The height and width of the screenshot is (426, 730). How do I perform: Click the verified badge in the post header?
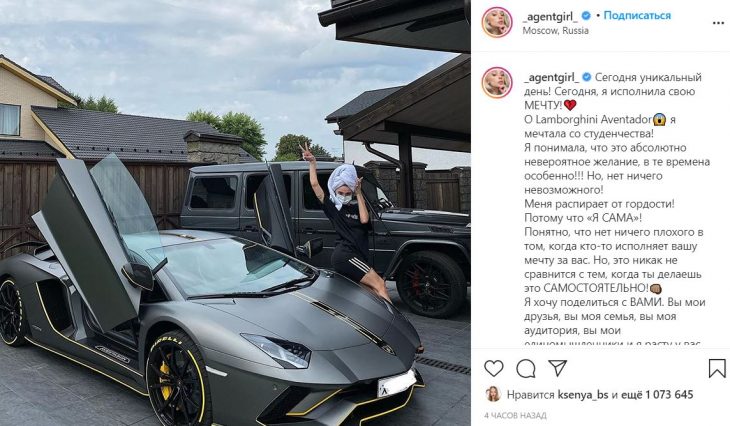(x=586, y=15)
